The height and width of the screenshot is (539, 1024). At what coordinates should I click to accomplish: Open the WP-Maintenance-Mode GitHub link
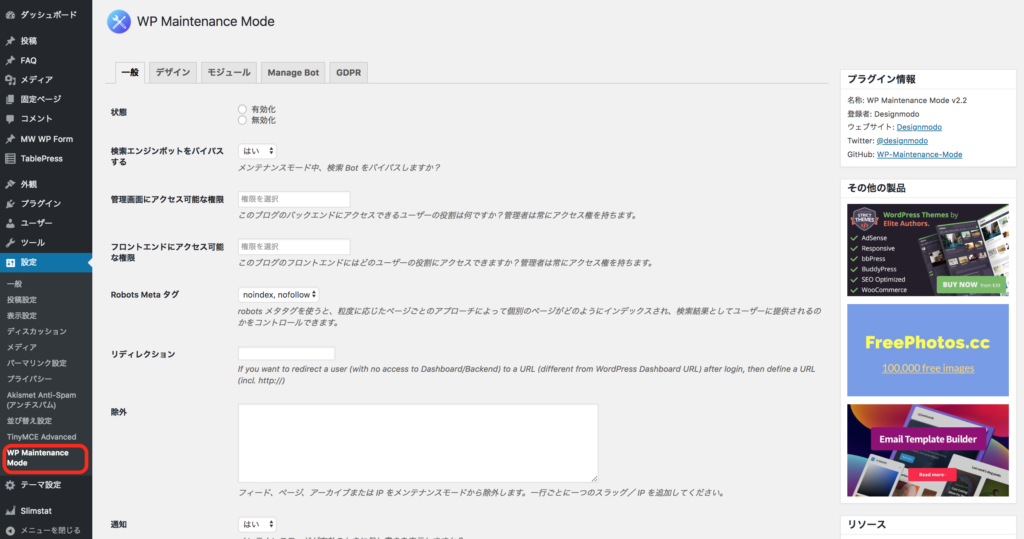[919, 155]
